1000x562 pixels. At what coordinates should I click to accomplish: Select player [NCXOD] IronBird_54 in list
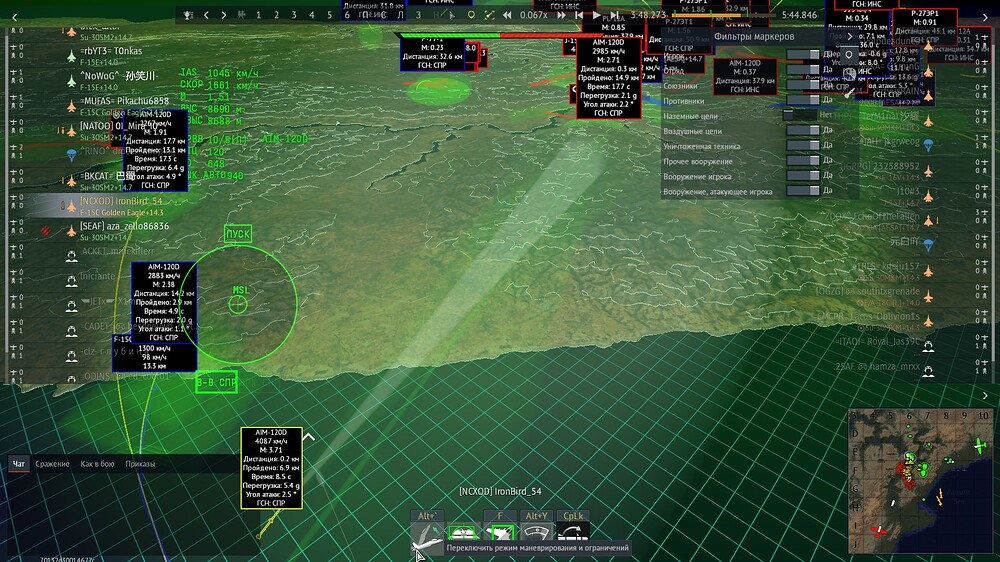click(121, 201)
